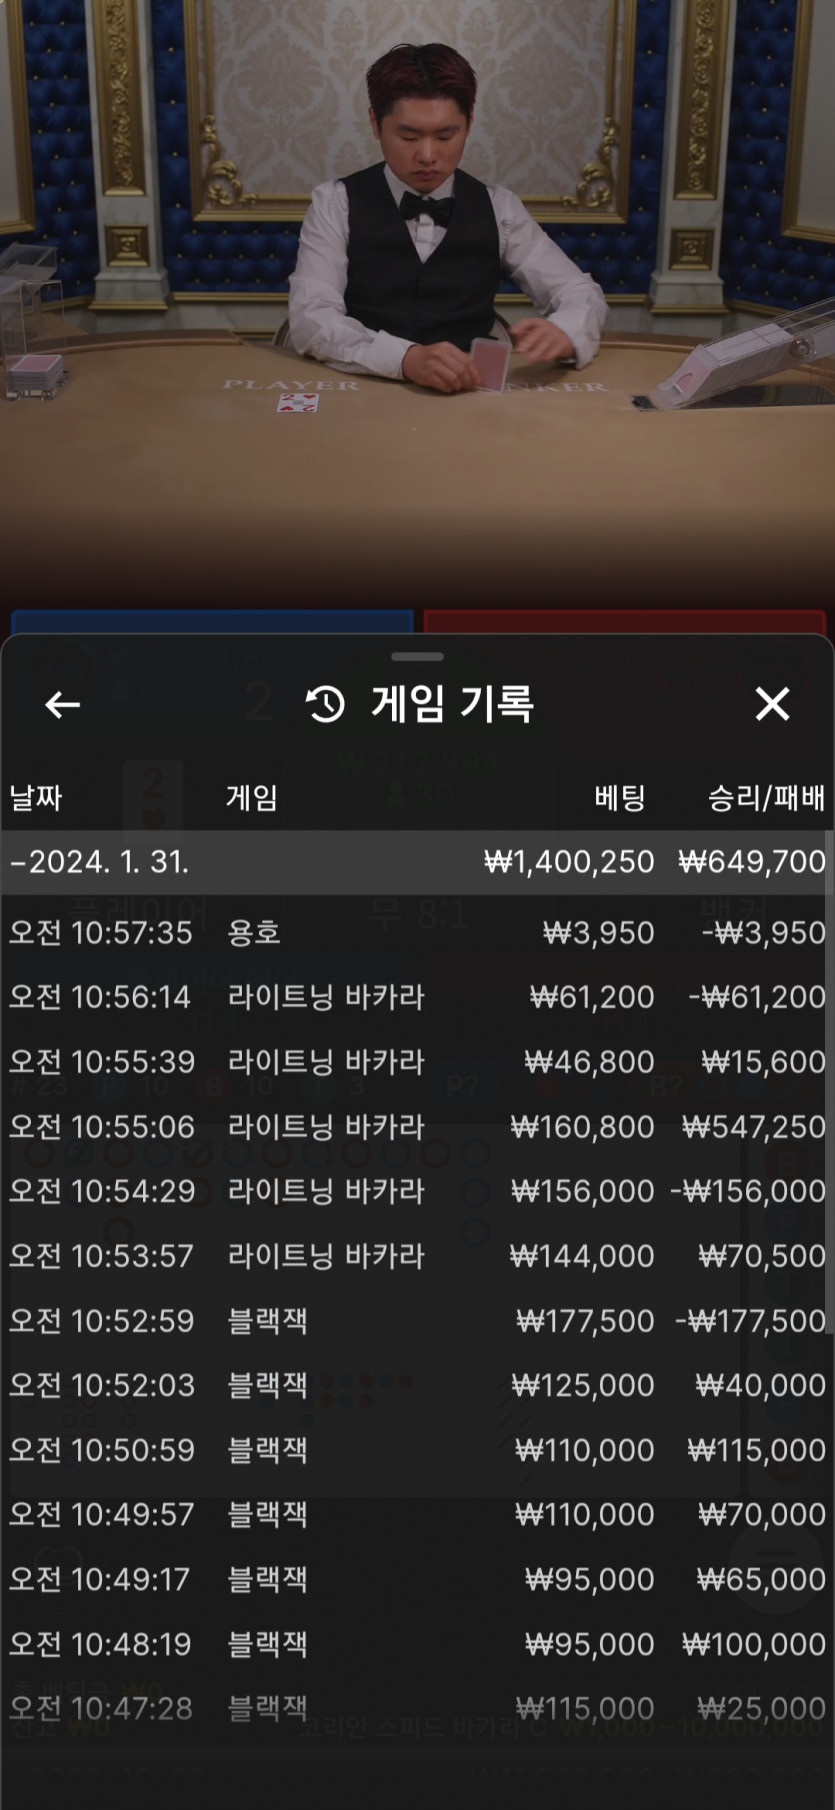Select the 블랙잭 entry at 10:52:03
Image resolution: width=835 pixels, height=1810 pixels.
(x=417, y=1385)
